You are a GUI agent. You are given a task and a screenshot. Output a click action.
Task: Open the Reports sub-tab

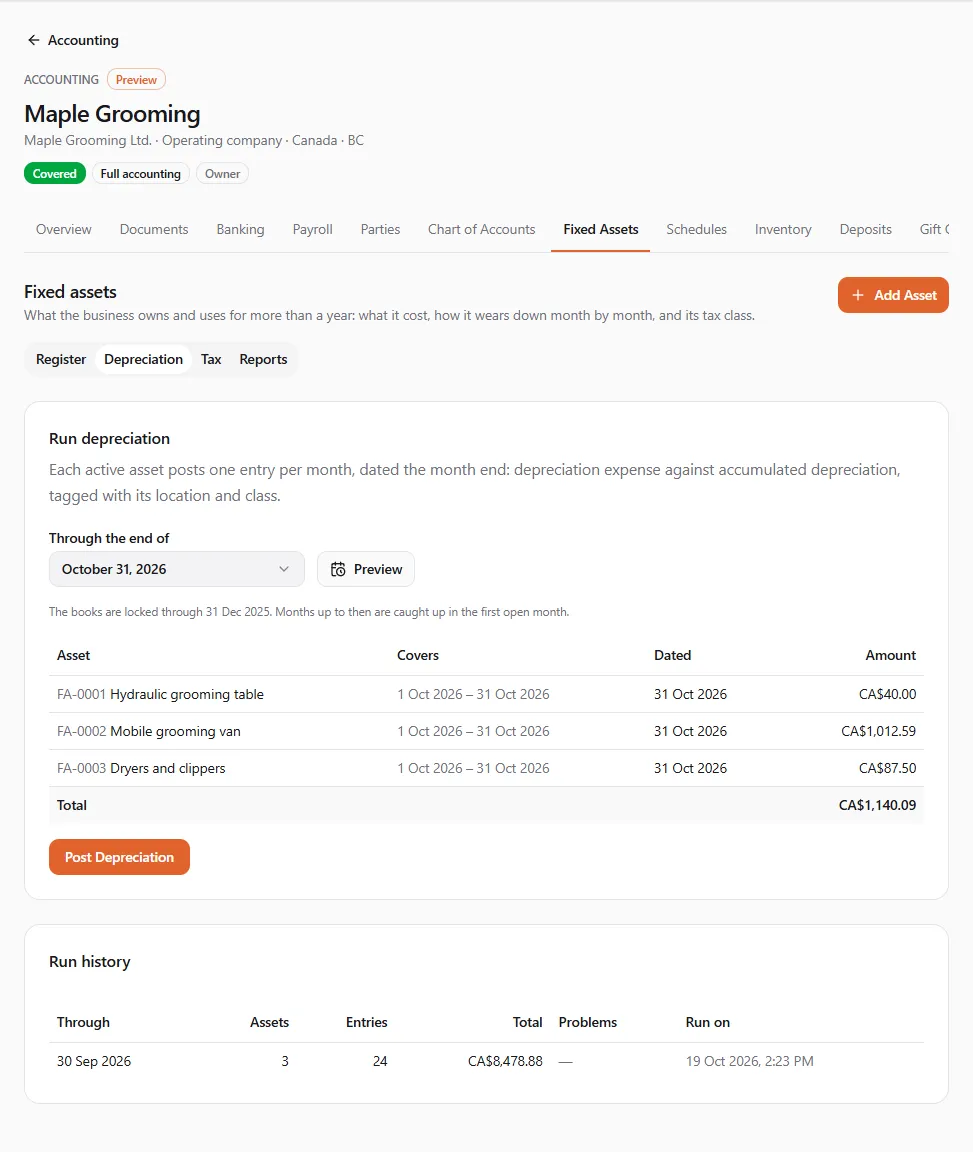(x=263, y=359)
